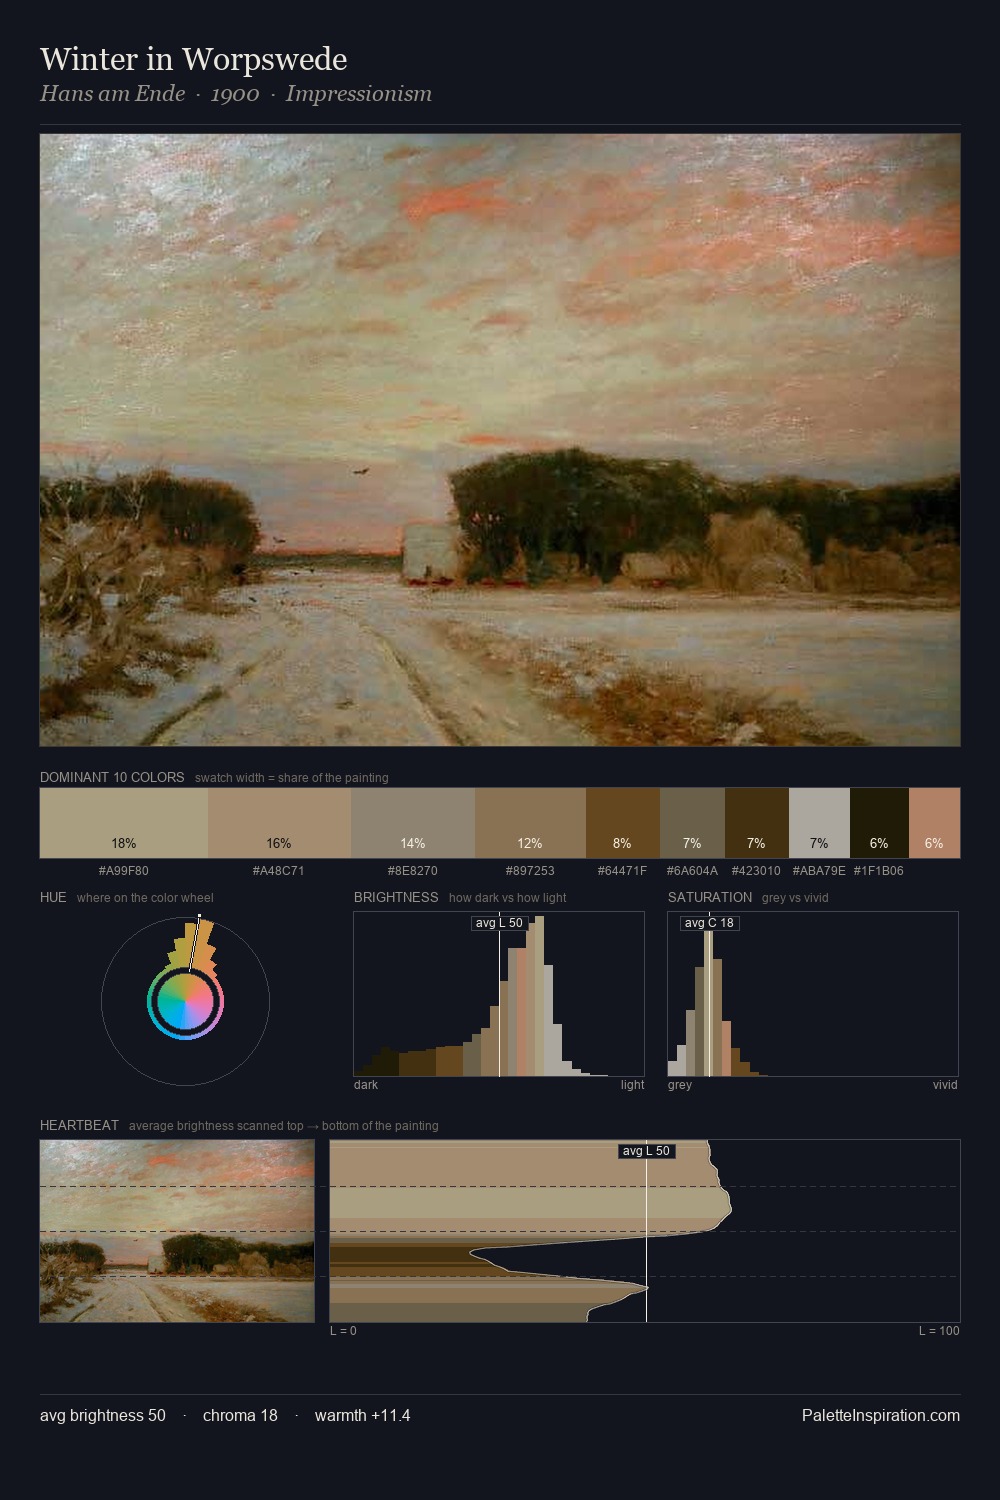Click the 7% swatch above #6A604A
The width and height of the screenshot is (1000, 1500).
pyautogui.click(x=692, y=823)
